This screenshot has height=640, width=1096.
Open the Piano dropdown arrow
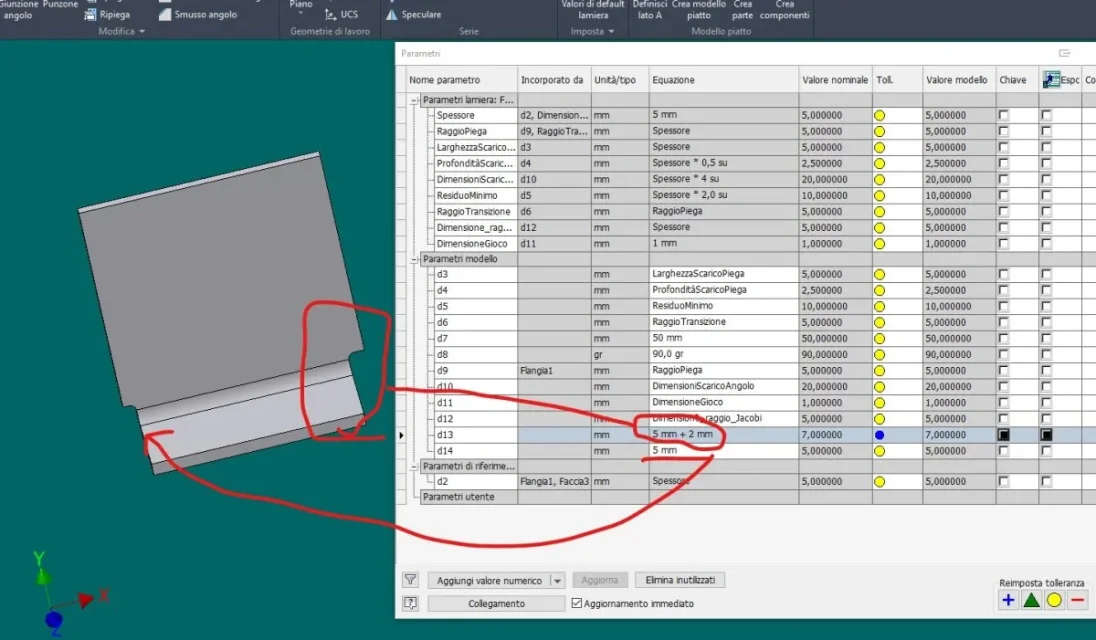(x=301, y=13)
